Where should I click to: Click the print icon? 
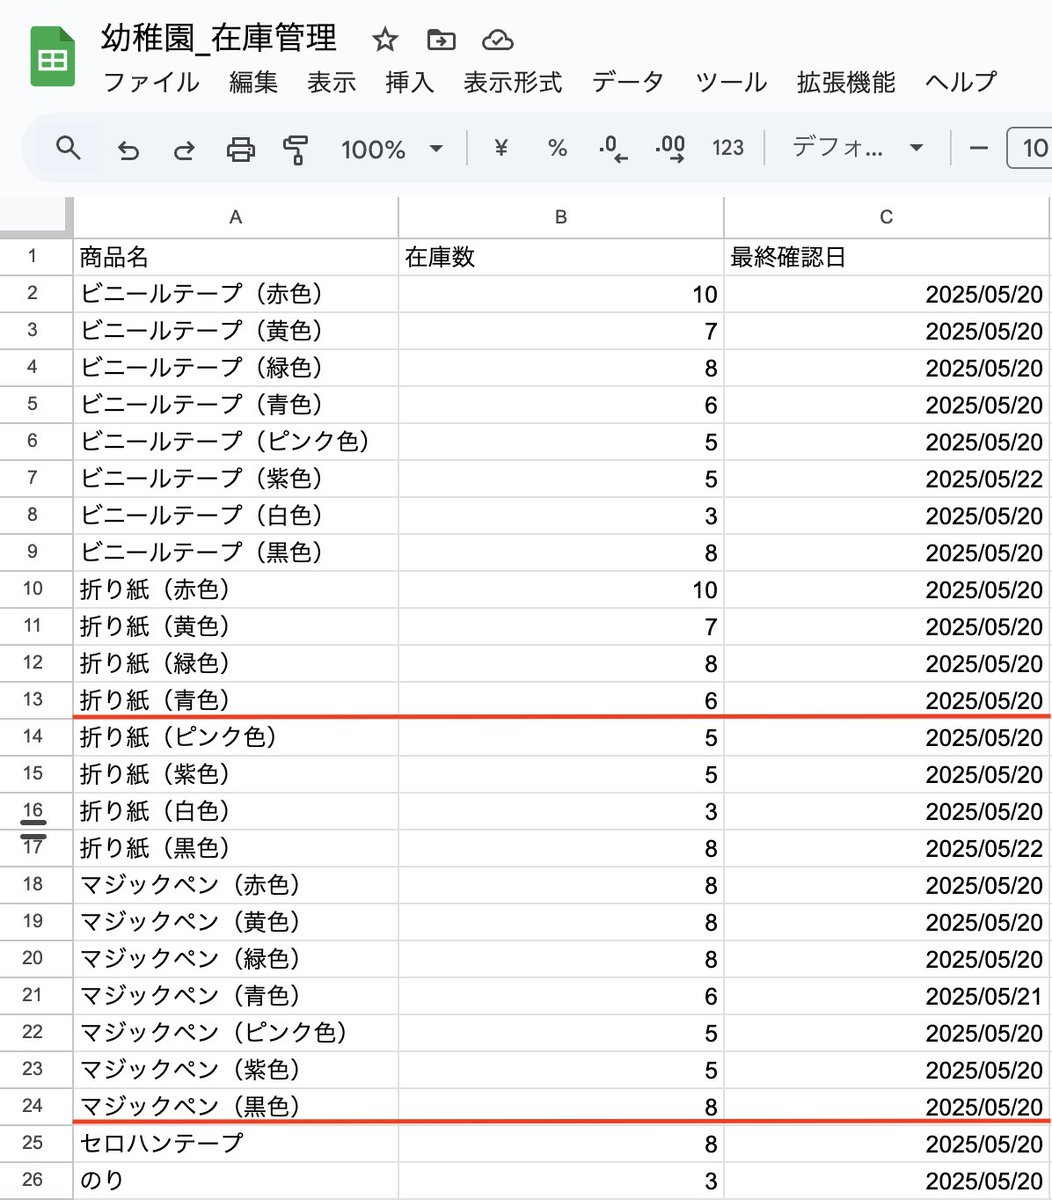(240, 150)
